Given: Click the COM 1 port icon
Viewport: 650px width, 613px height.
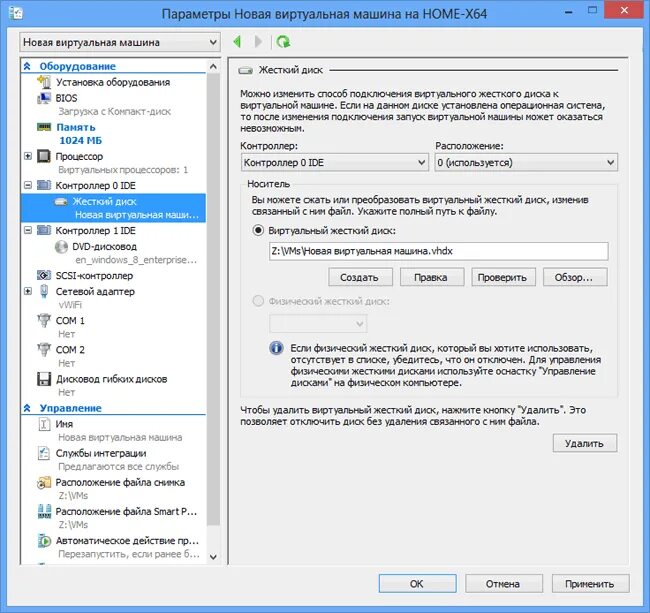Looking at the screenshot, I should pos(44,320).
